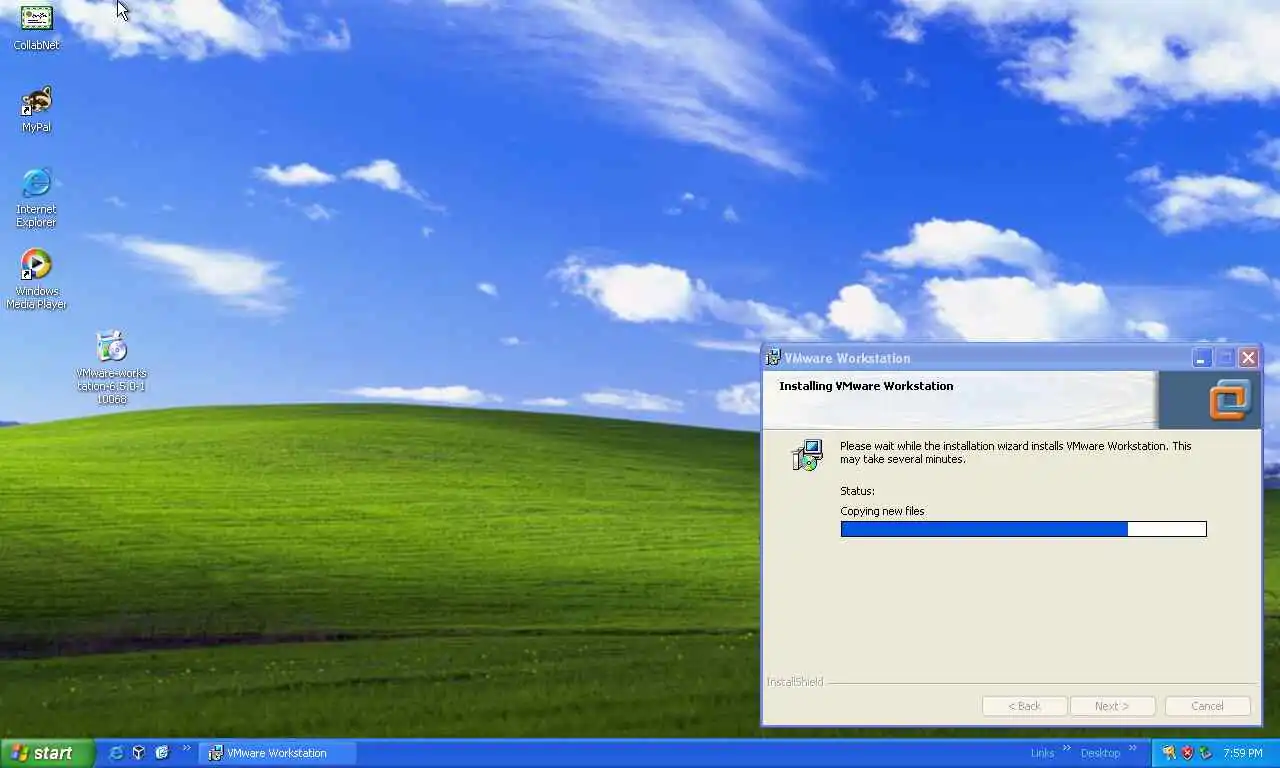This screenshot has height=768, width=1280.
Task: Select the VMware-workstation installer file on desktop
Action: 111,367
